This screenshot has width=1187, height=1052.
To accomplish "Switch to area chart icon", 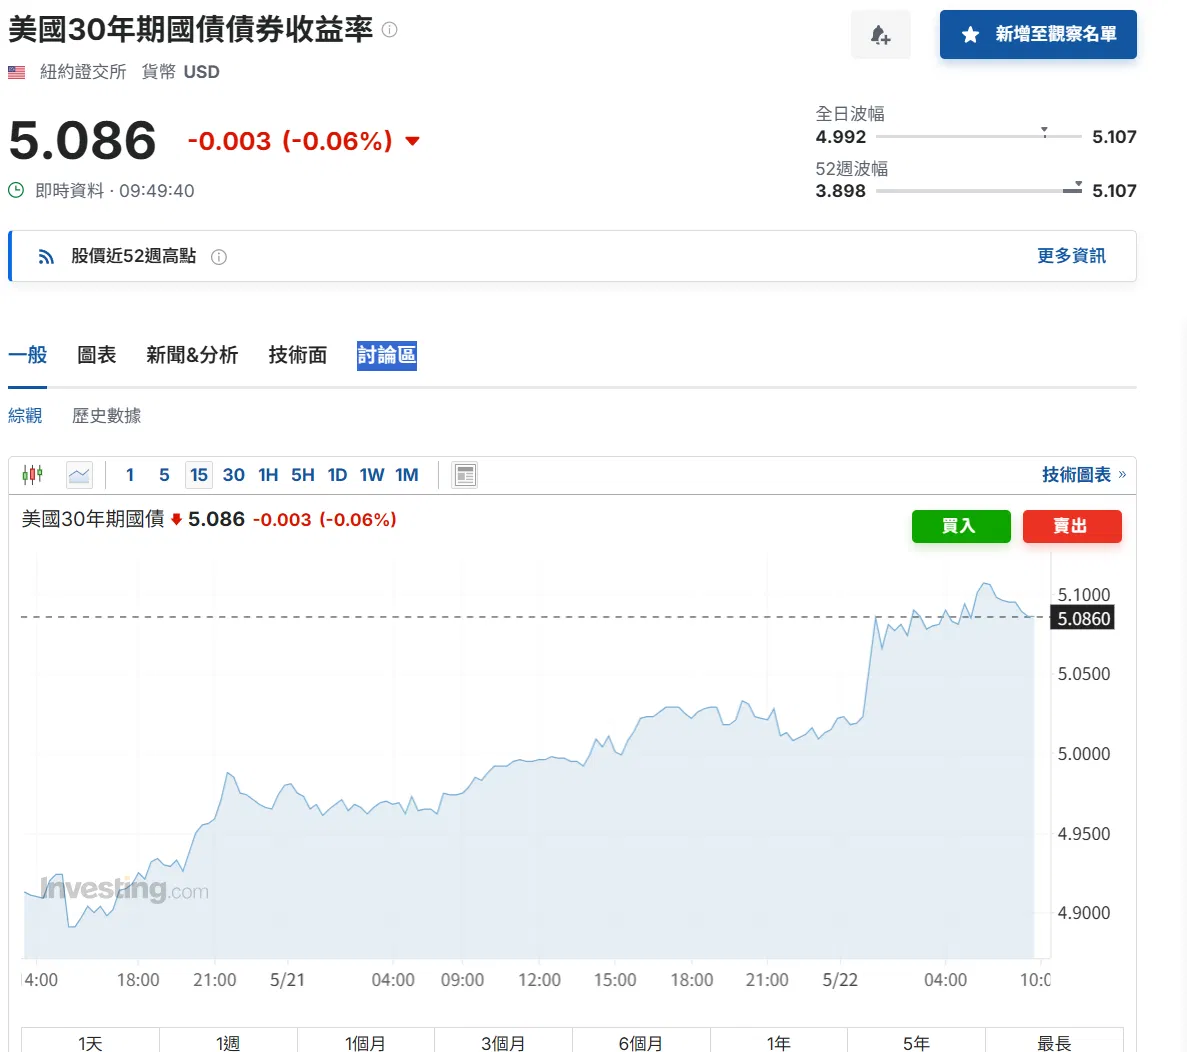I will point(79,475).
